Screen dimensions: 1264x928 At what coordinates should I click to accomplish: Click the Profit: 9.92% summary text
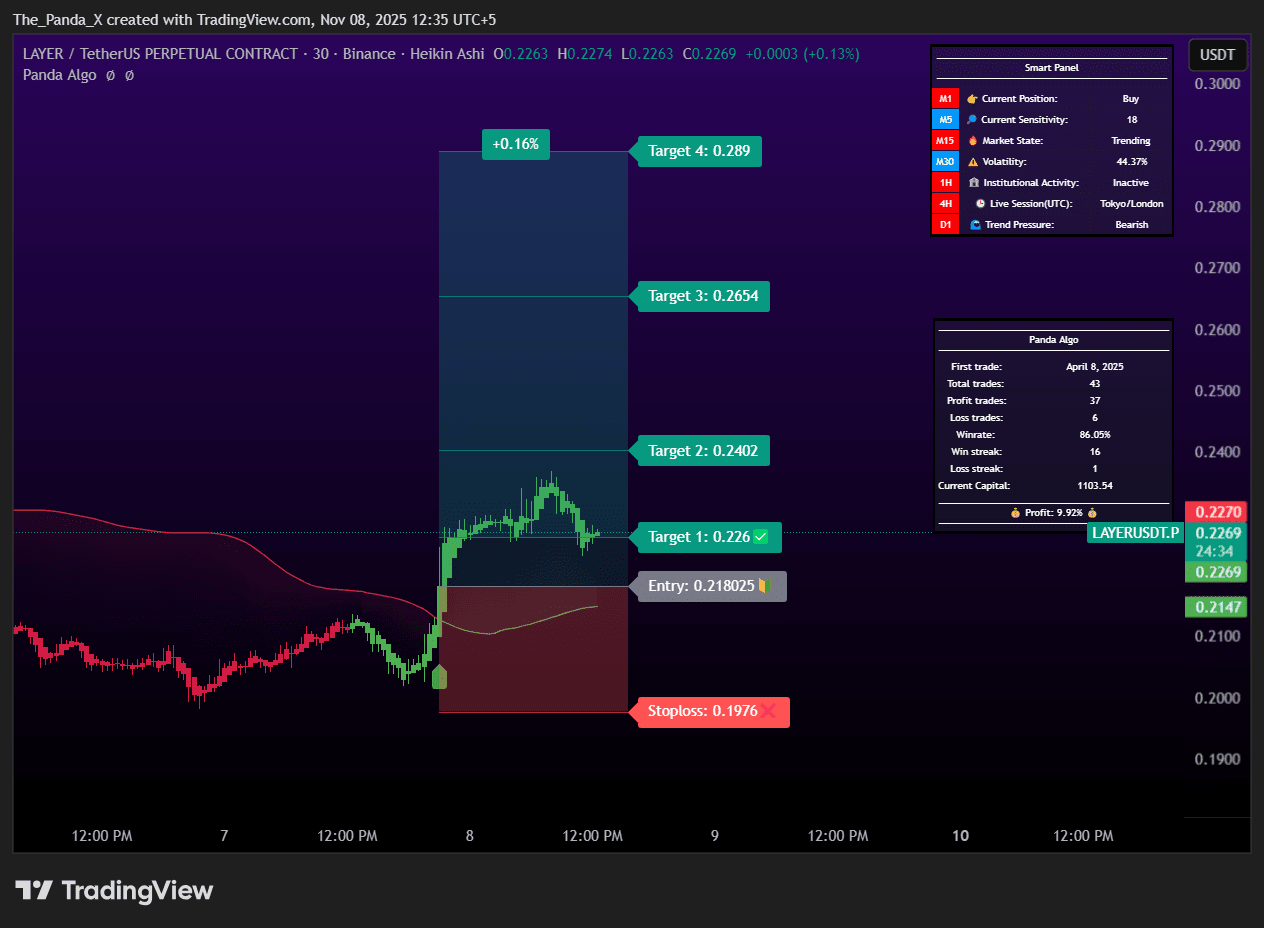click(1053, 513)
